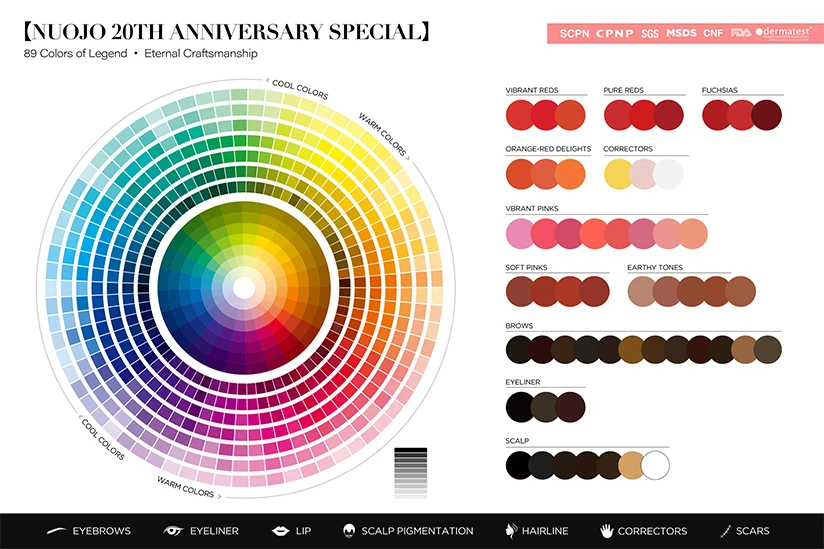Viewport: 824px width, 549px height.
Task: Select the tan Scalp swatch
Action: [630, 465]
